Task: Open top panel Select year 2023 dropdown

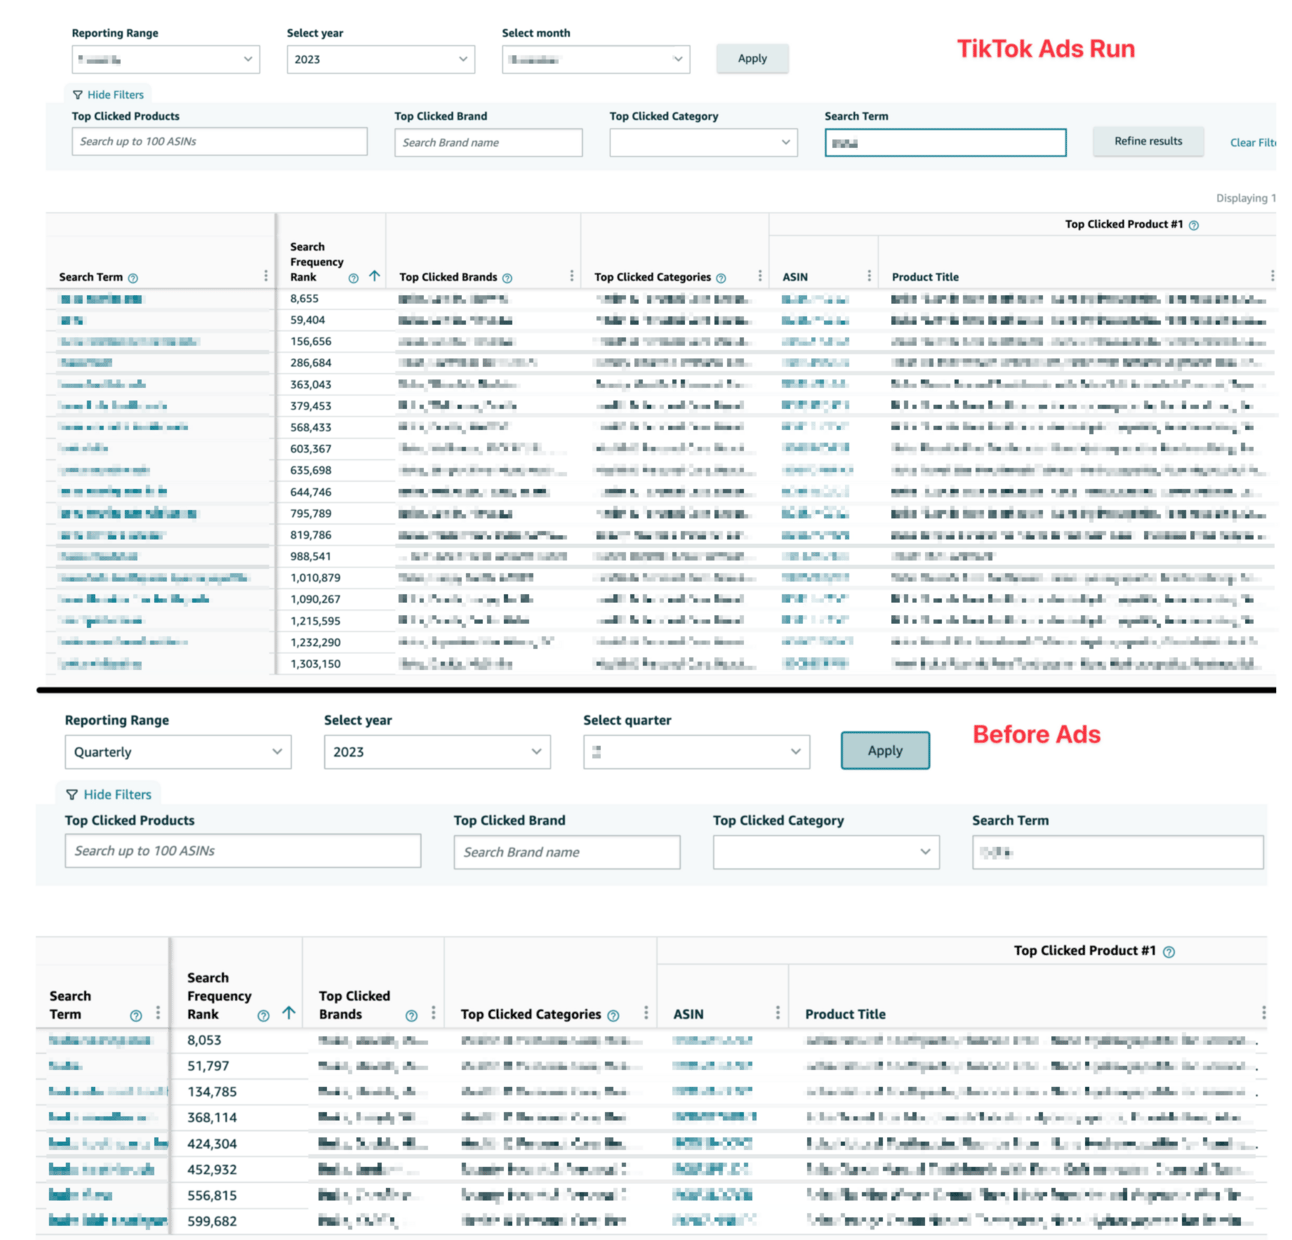Action: pos(381,59)
